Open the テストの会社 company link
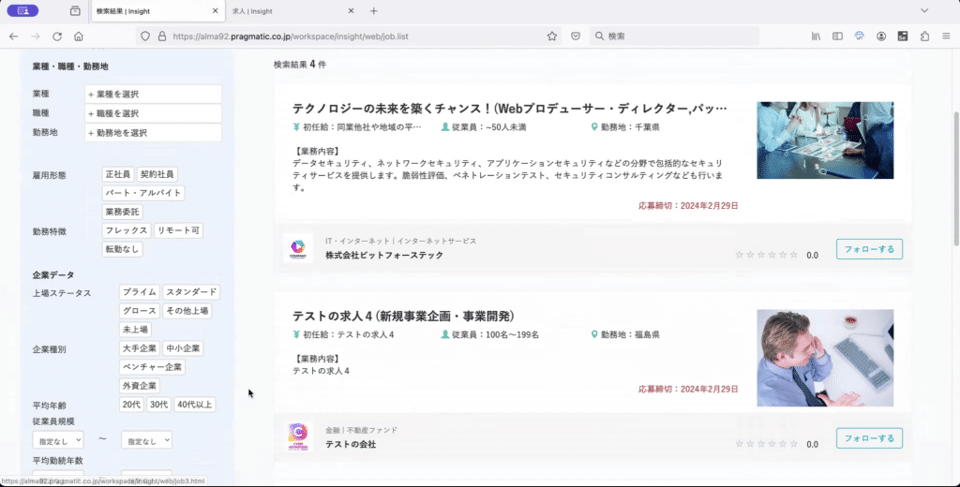 pos(351,444)
